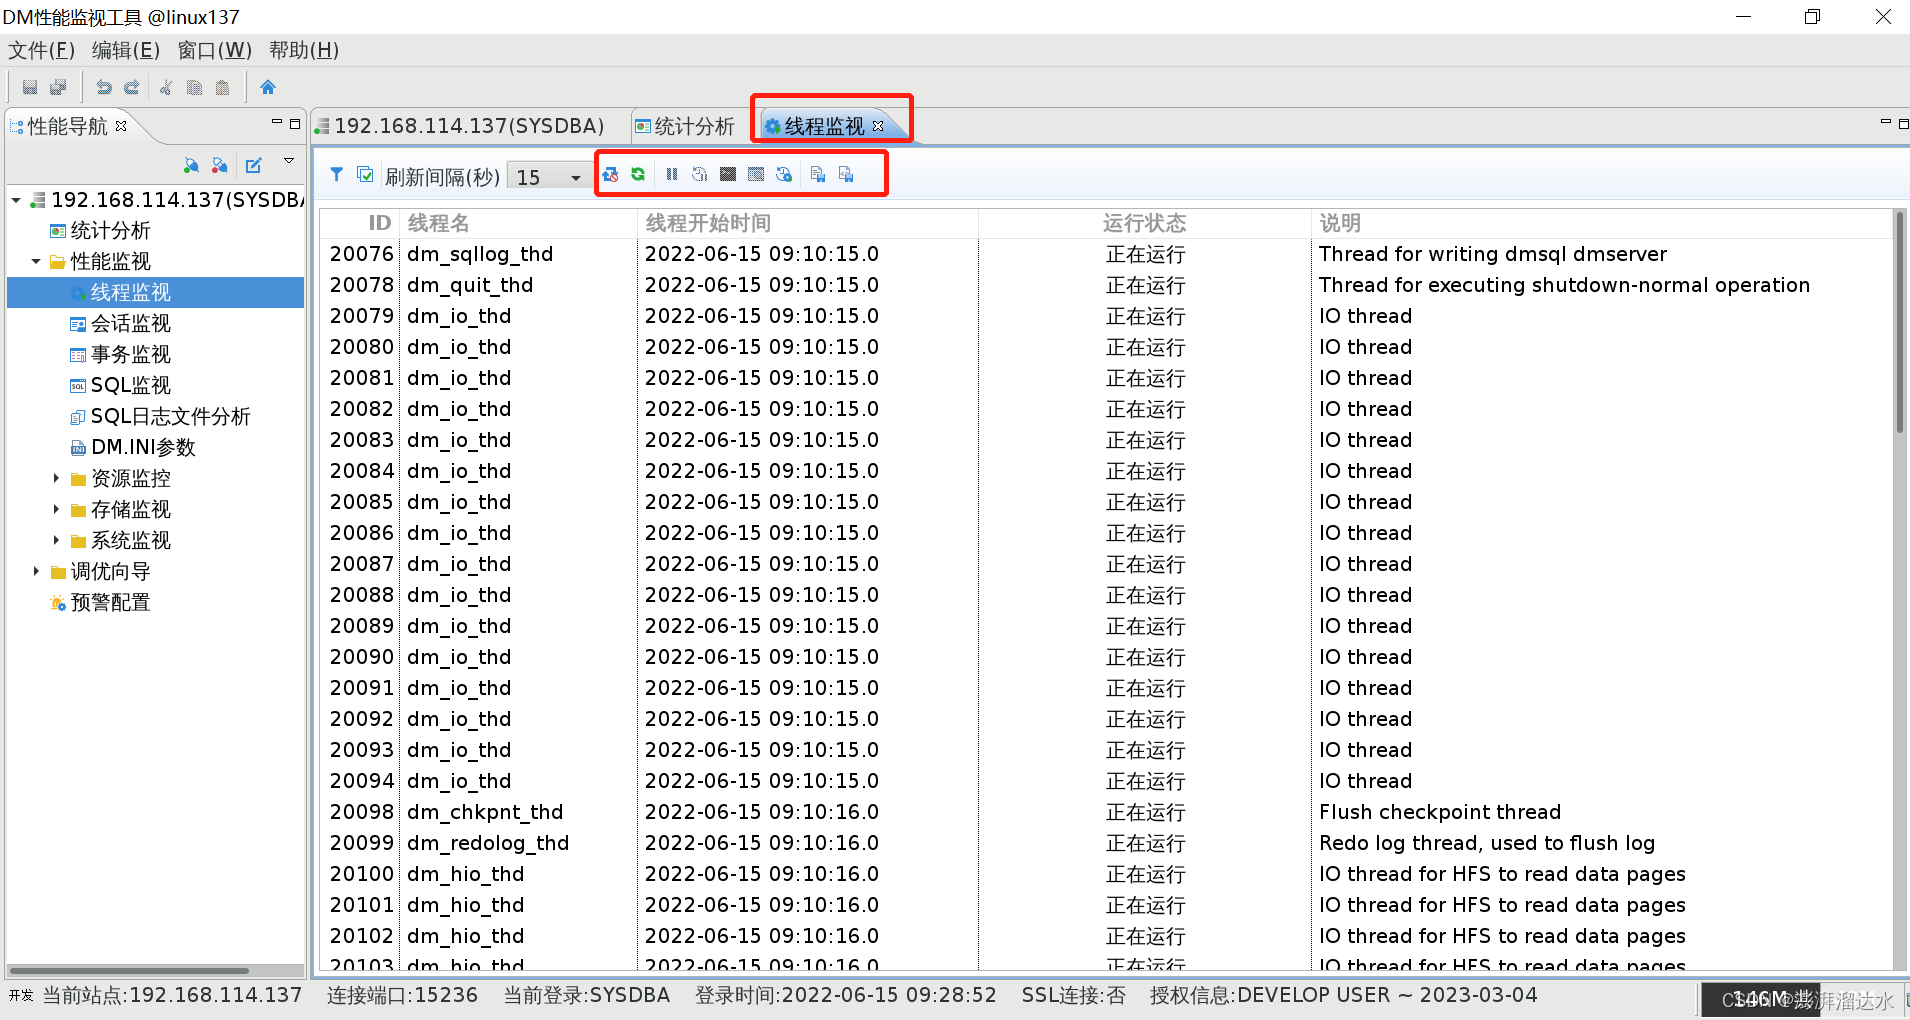Open 预警配置 in the tree
The width and height of the screenshot is (1910, 1020).
point(100,603)
